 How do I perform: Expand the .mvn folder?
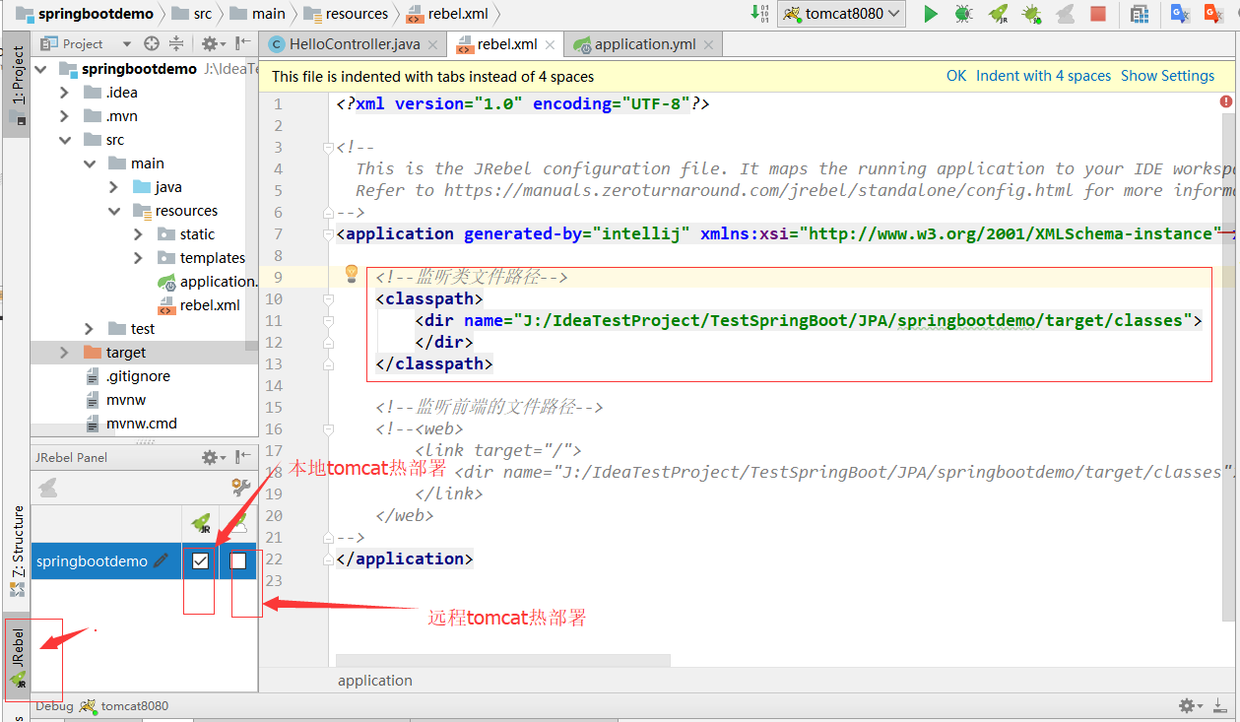pyautogui.click(x=65, y=116)
